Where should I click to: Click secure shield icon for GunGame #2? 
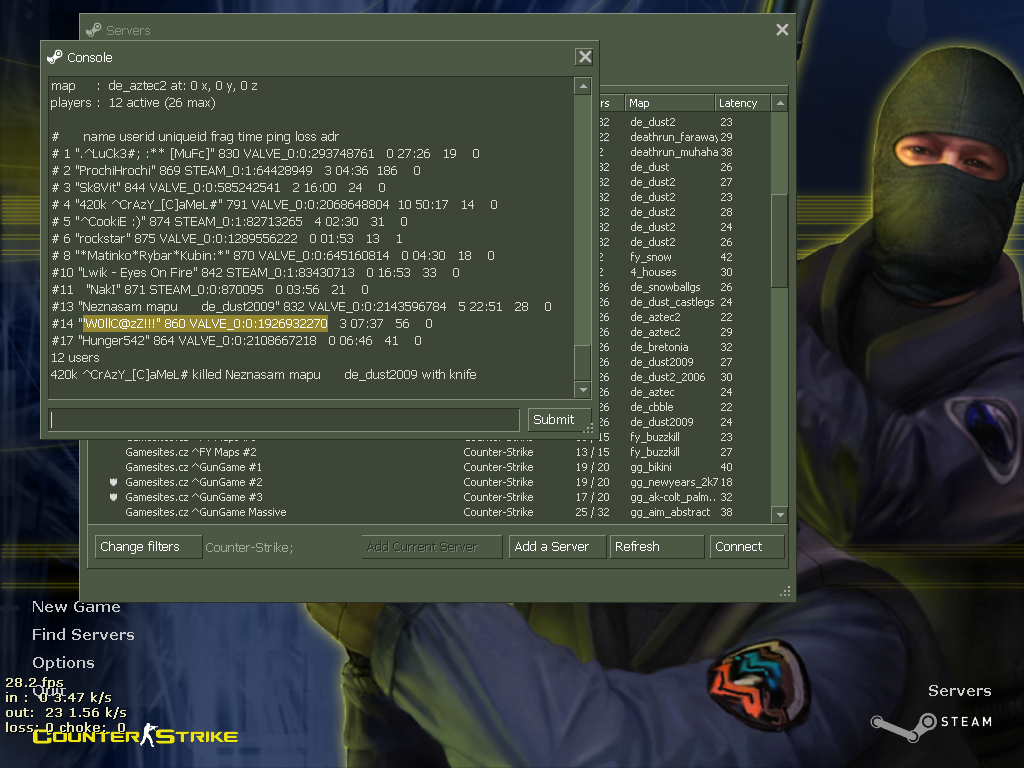pyautogui.click(x=114, y=482)
